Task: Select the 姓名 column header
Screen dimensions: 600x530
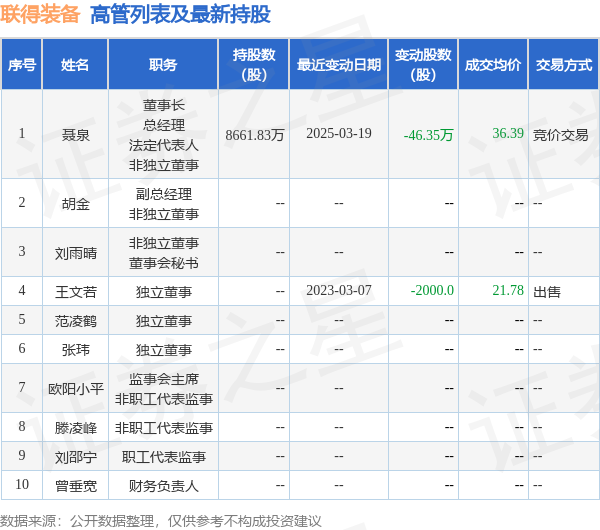Action: (x=75, y=64)
